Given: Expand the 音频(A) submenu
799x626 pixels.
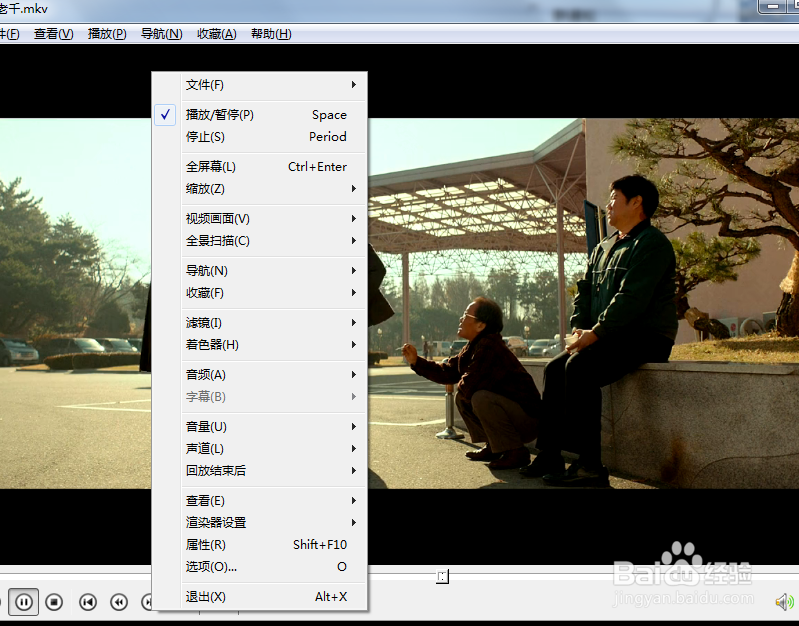Looking at the screenshot, I should pos(260,375).
